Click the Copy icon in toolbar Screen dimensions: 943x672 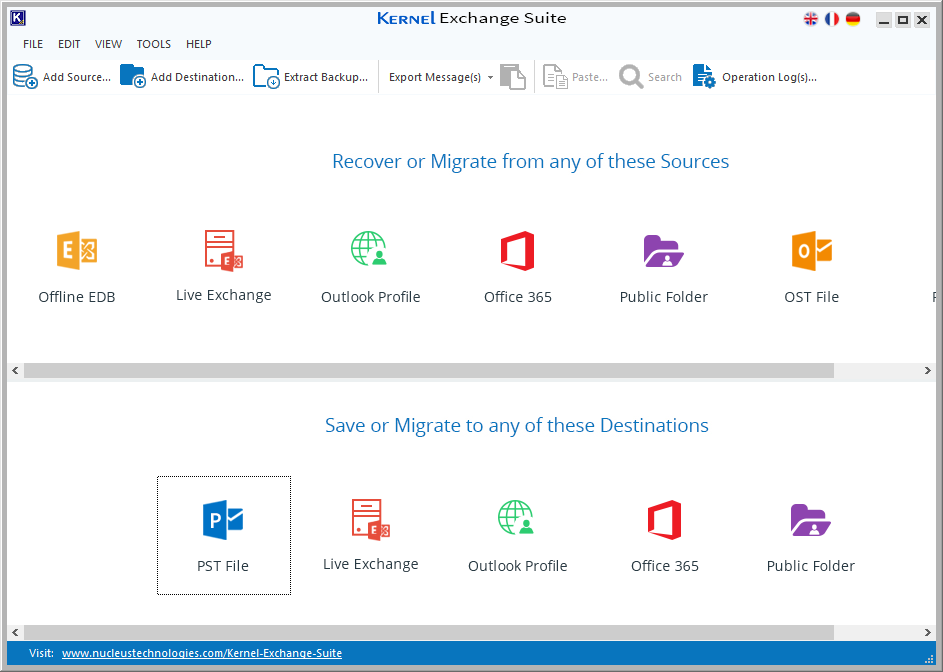tap(513, 77)
